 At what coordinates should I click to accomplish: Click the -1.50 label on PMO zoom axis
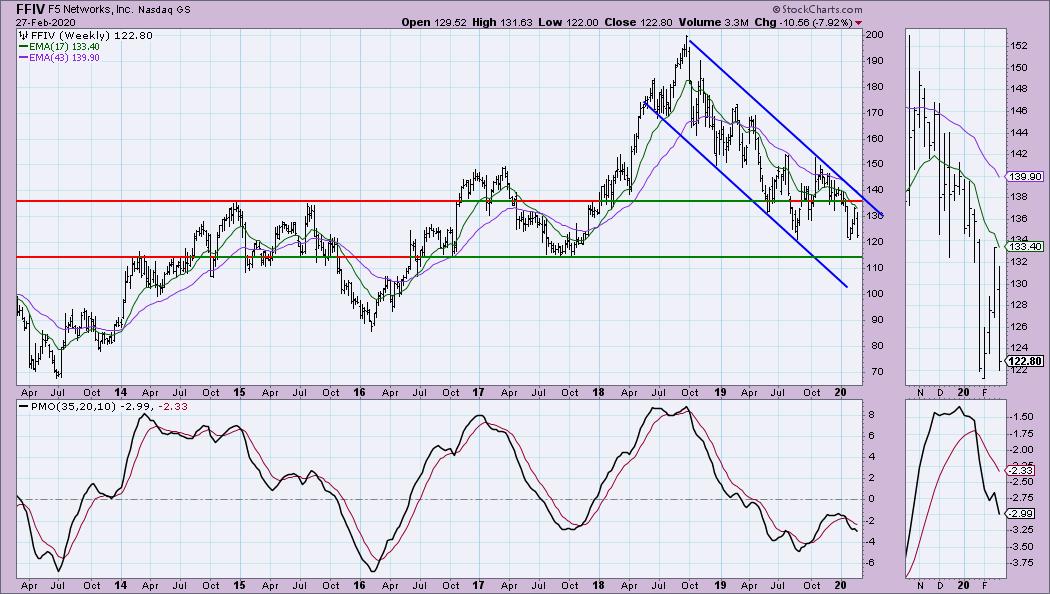click(1021, 417)
